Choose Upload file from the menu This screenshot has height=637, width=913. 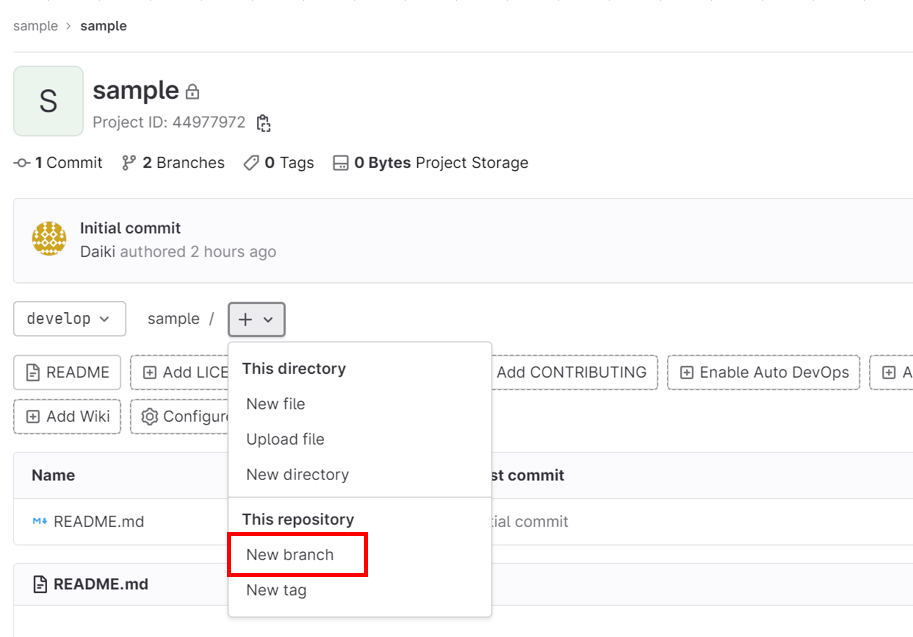[284, 439]
